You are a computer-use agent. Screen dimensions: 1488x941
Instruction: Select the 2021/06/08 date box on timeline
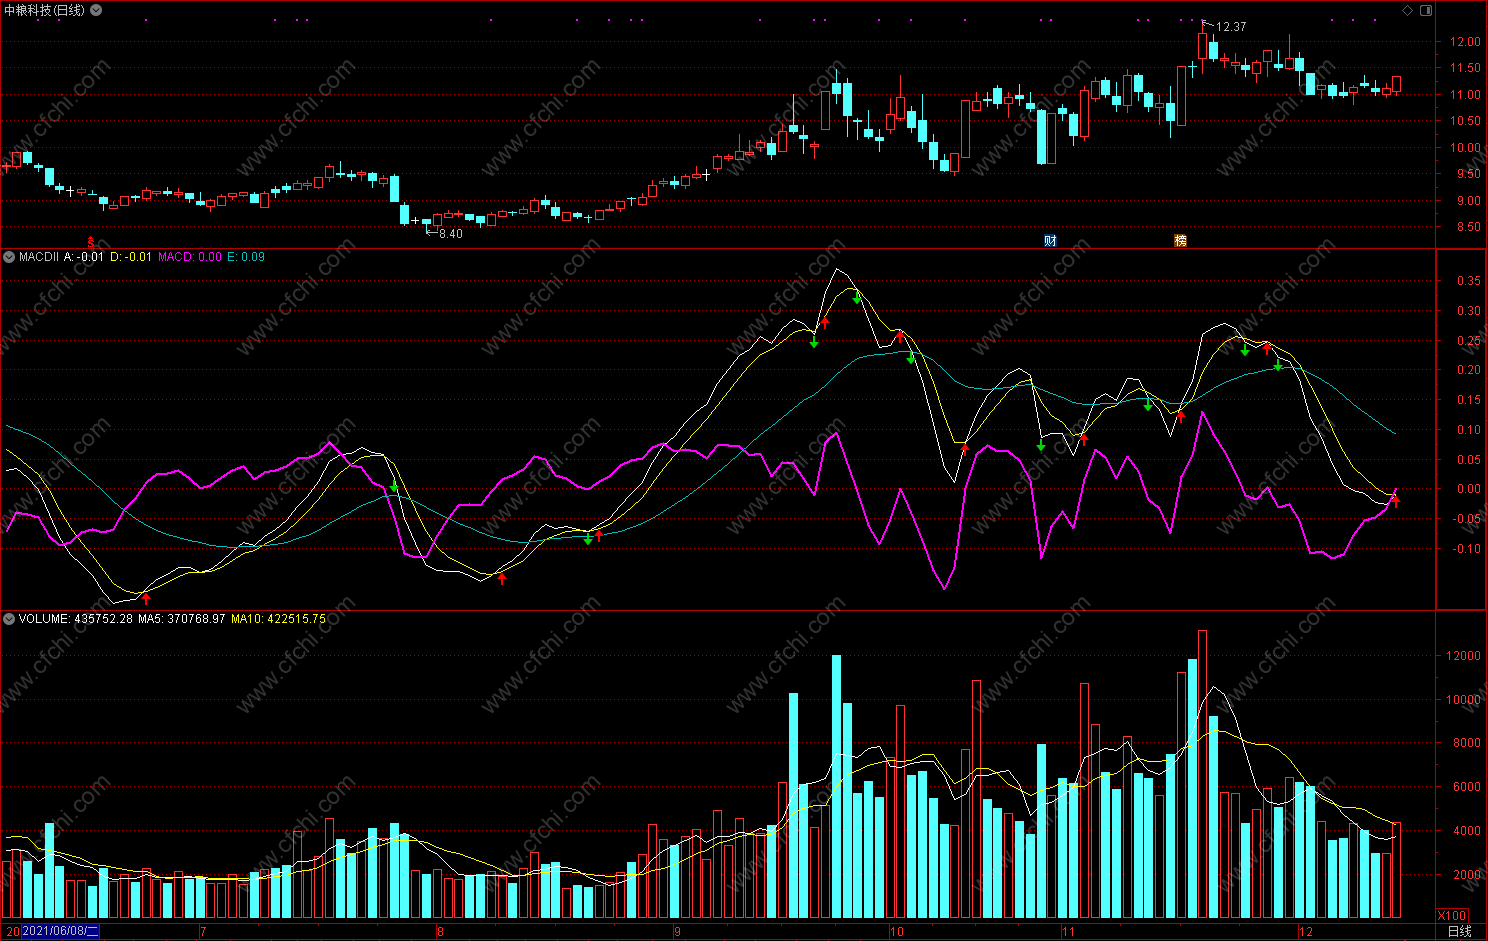coord(60,931)
